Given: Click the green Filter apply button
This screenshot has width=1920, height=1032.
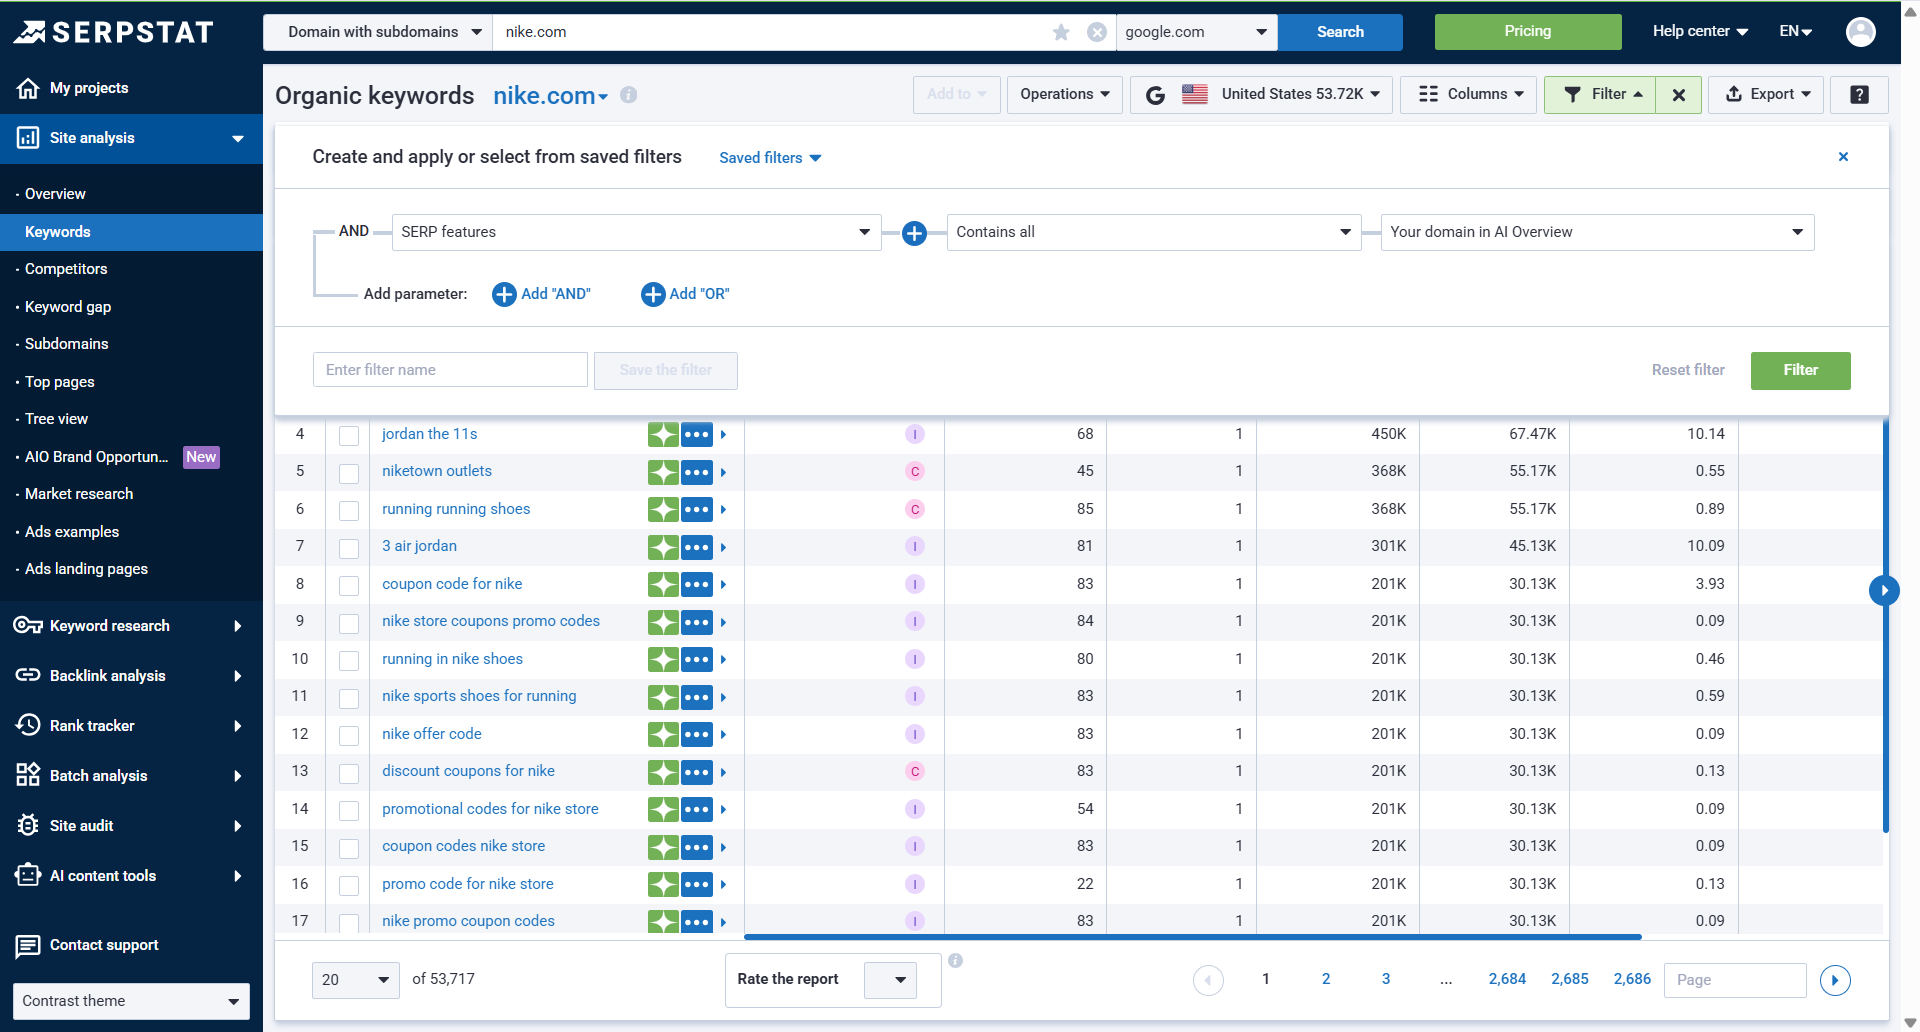Looking at the screenshot, I should [1800, 370].
